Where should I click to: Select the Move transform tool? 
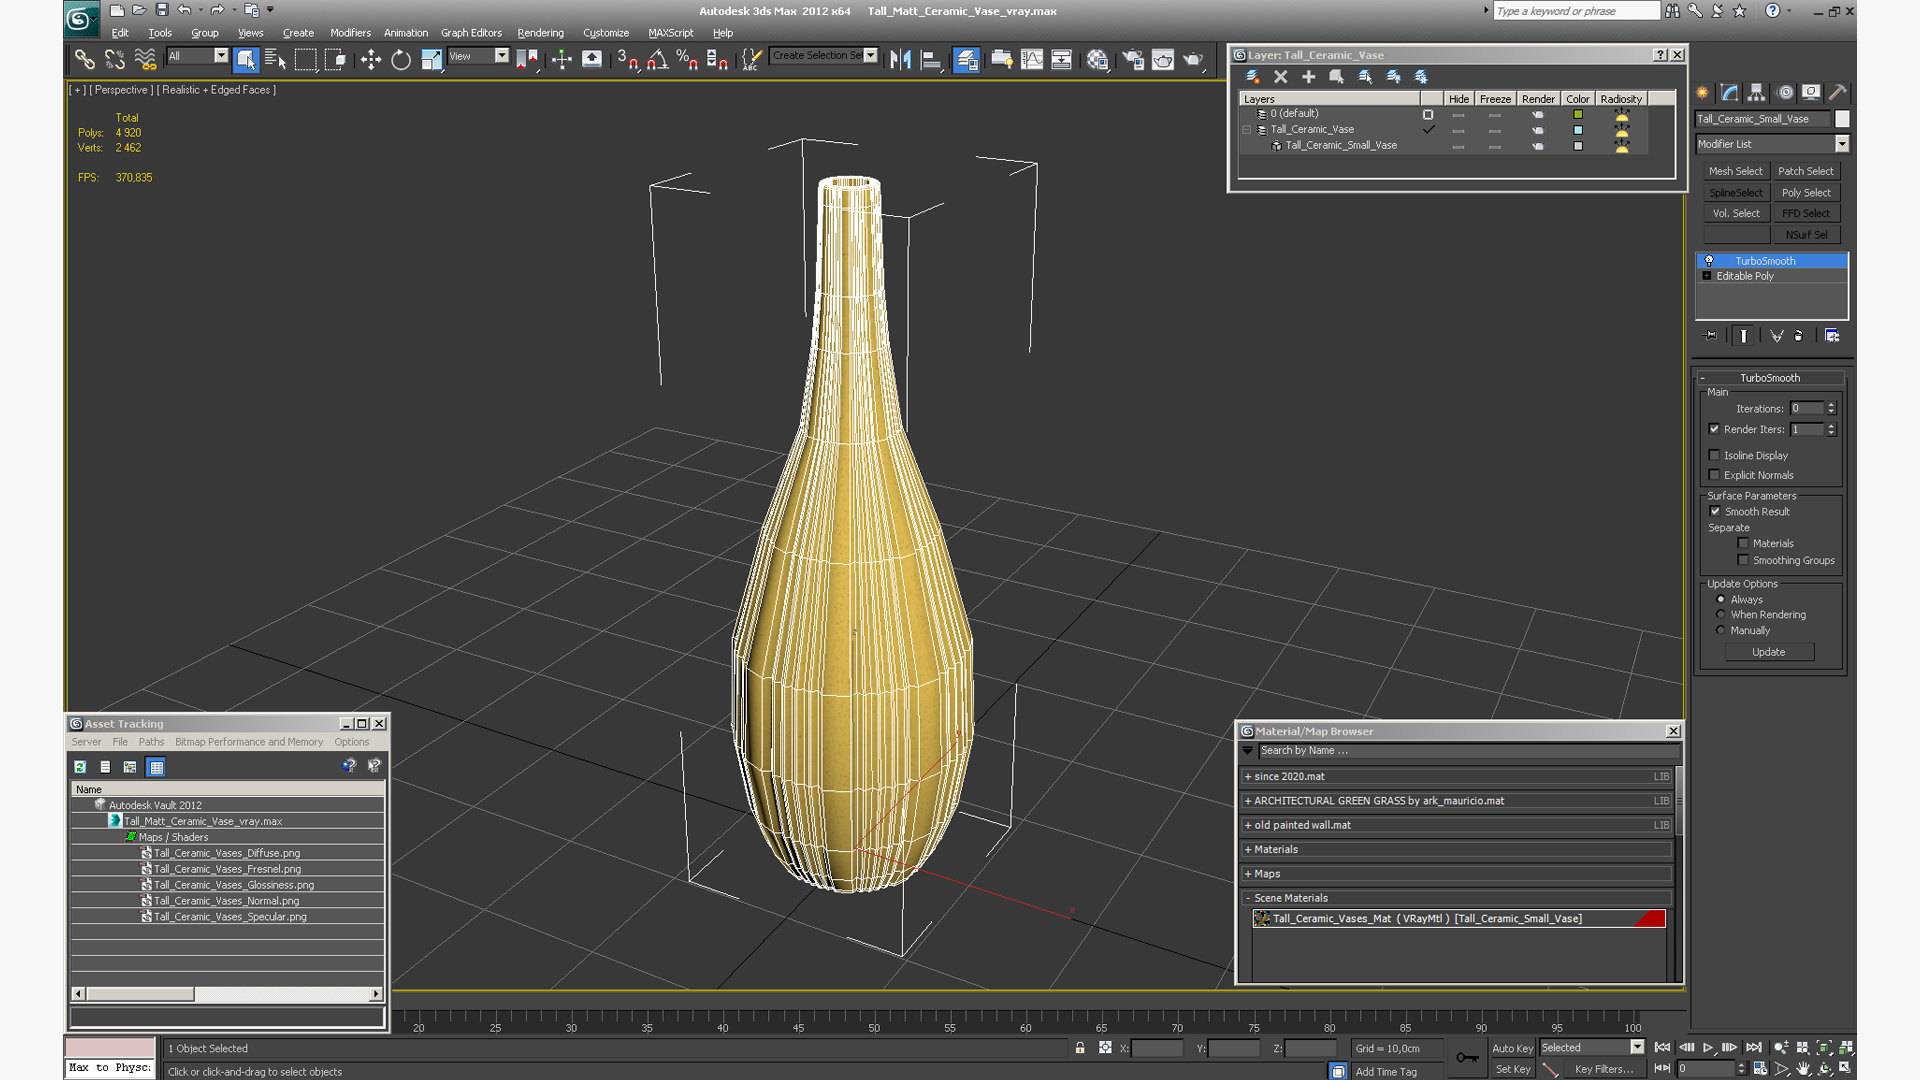pos(371,60)
